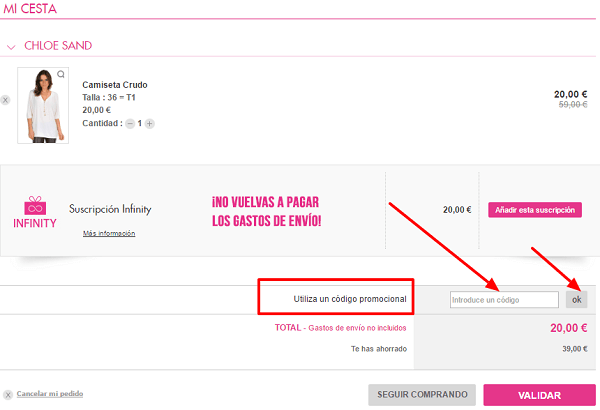Decrease quantity with the minus button
The image size is (600, 410).
tap(130, 124)
